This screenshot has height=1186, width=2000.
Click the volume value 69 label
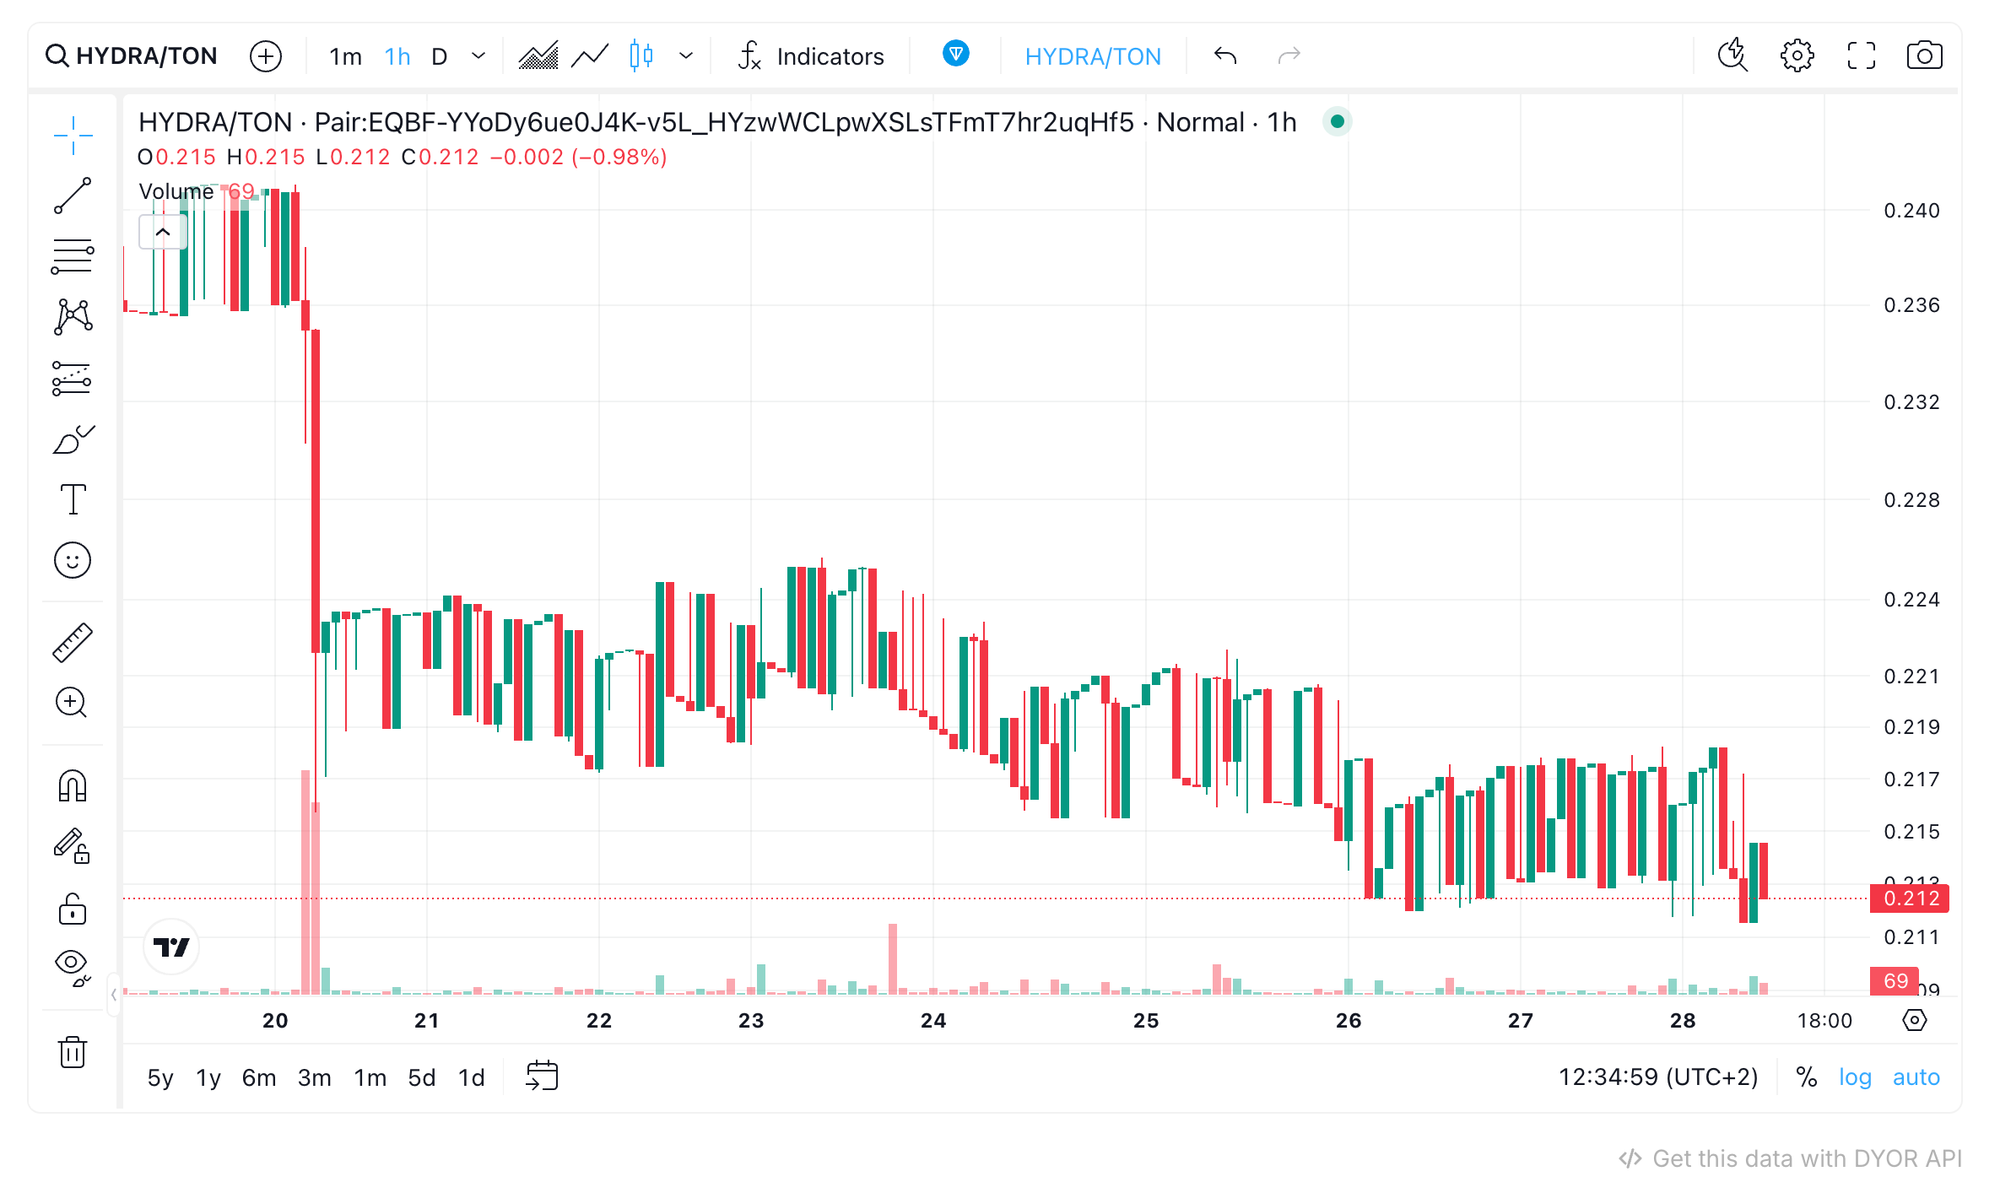click(x=1895, y=981)
